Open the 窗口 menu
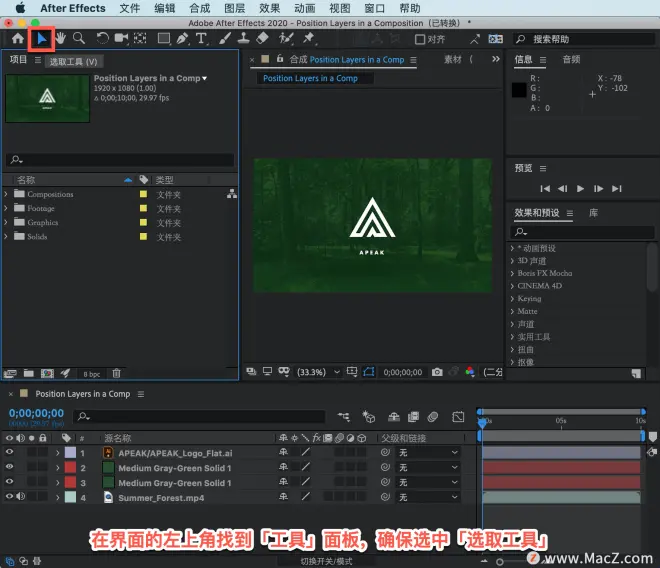The height and width of the screenshot is (568, 660). (374, 8)
